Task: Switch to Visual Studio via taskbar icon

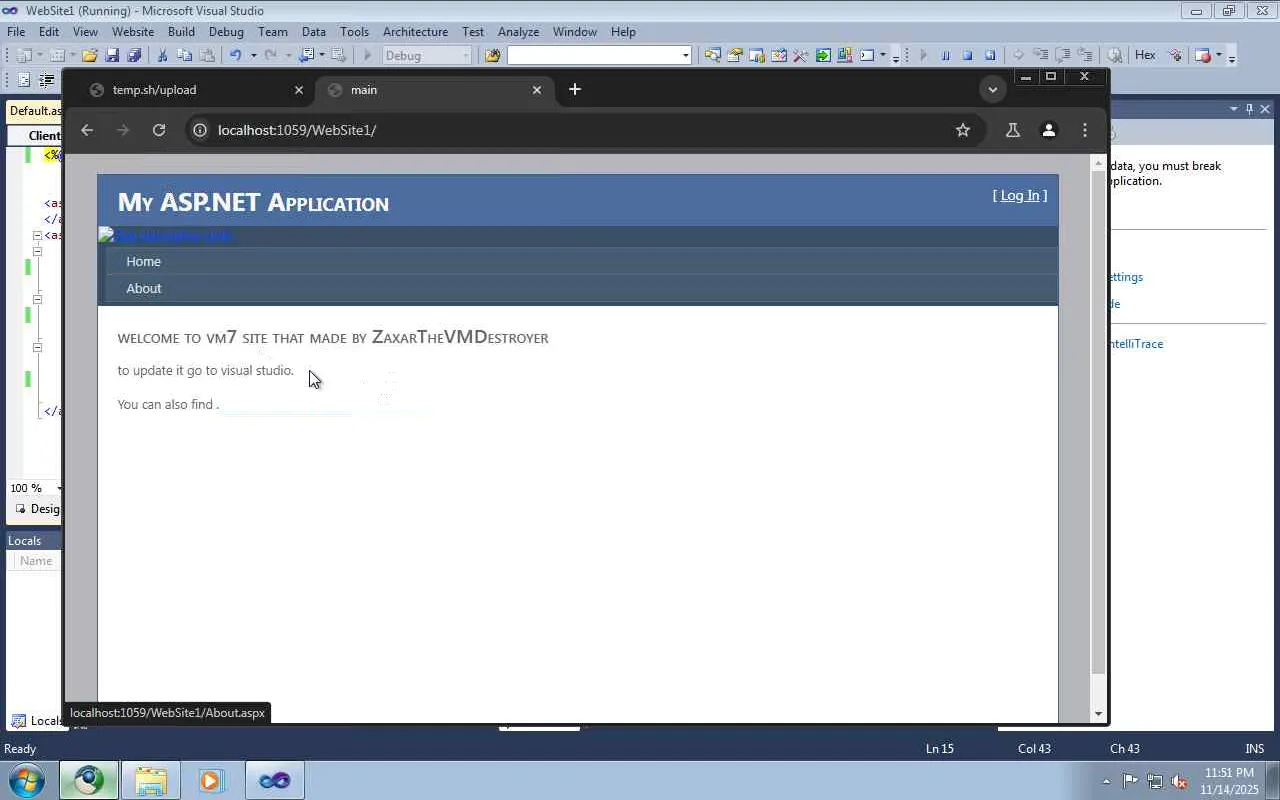Action: pyautogui.click(x=274, y=781)
